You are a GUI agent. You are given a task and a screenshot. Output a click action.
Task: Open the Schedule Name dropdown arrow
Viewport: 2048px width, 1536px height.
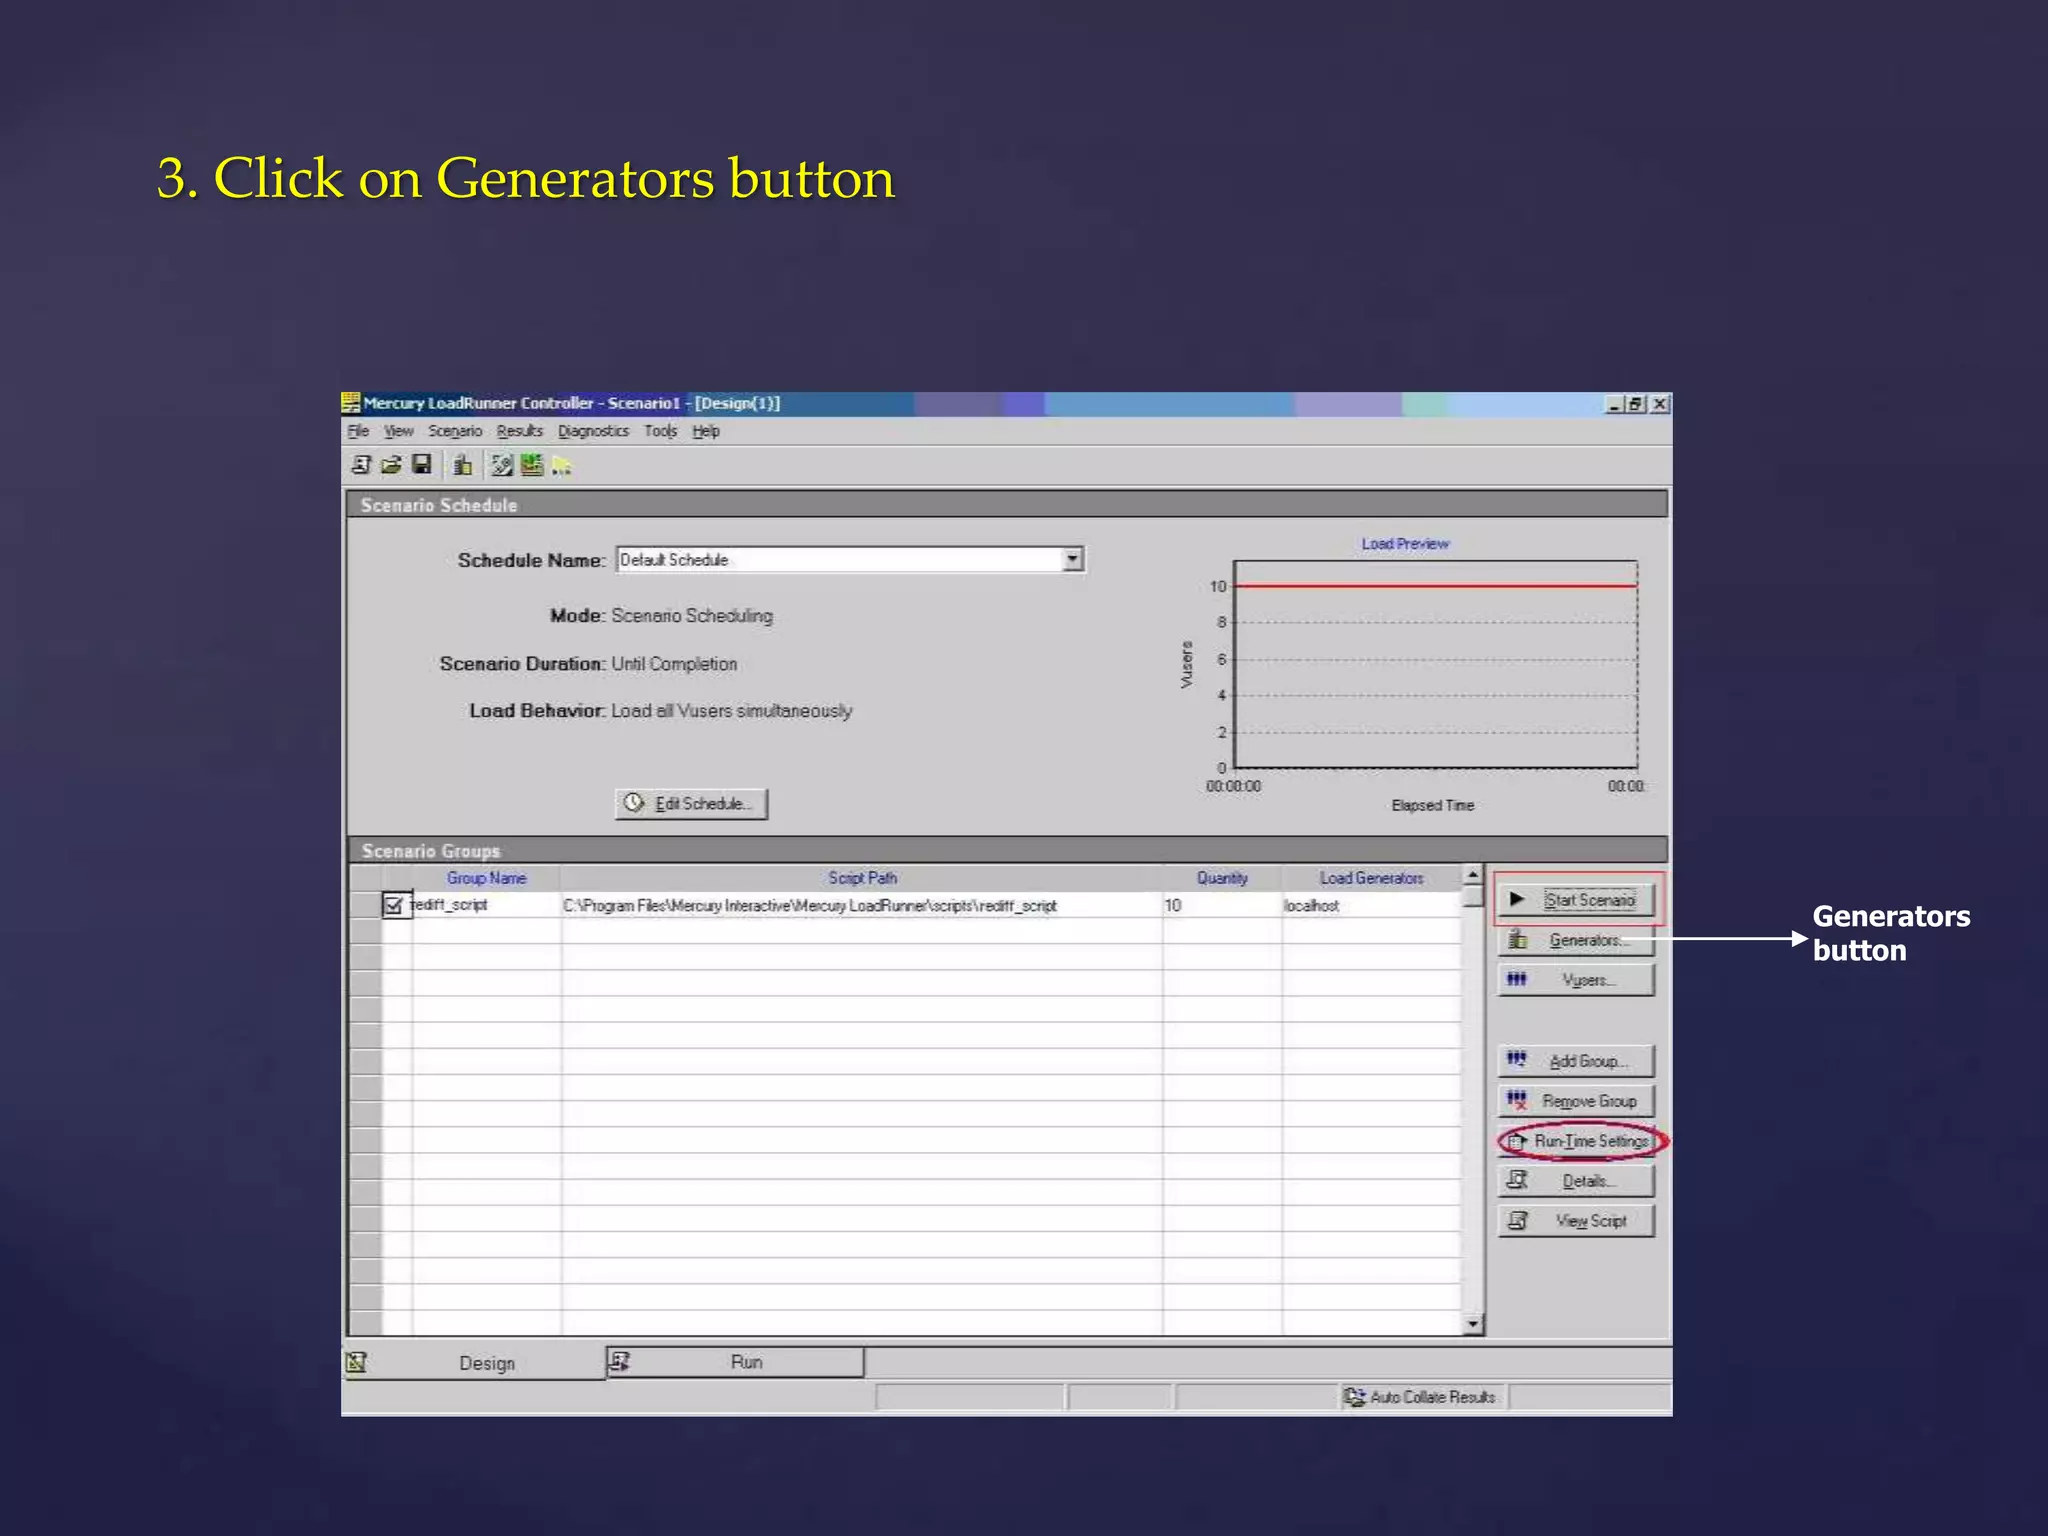tap(1072, 559)
